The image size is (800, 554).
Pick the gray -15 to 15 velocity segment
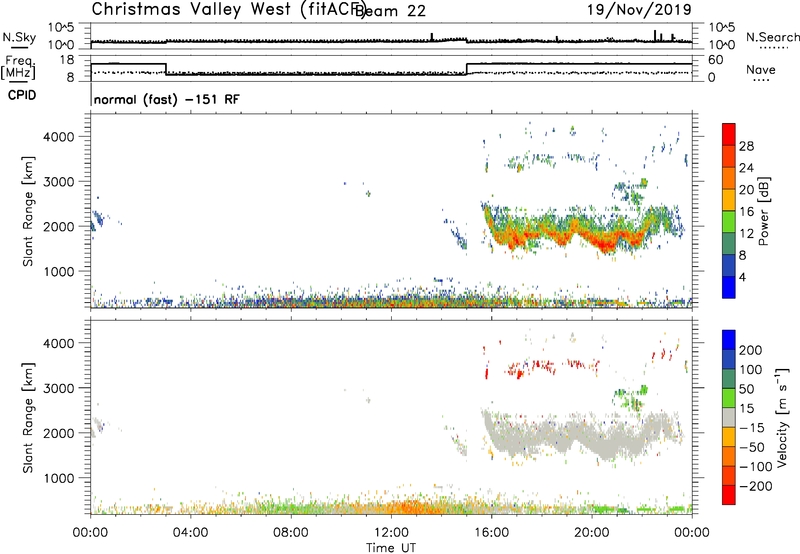[729, 417]
